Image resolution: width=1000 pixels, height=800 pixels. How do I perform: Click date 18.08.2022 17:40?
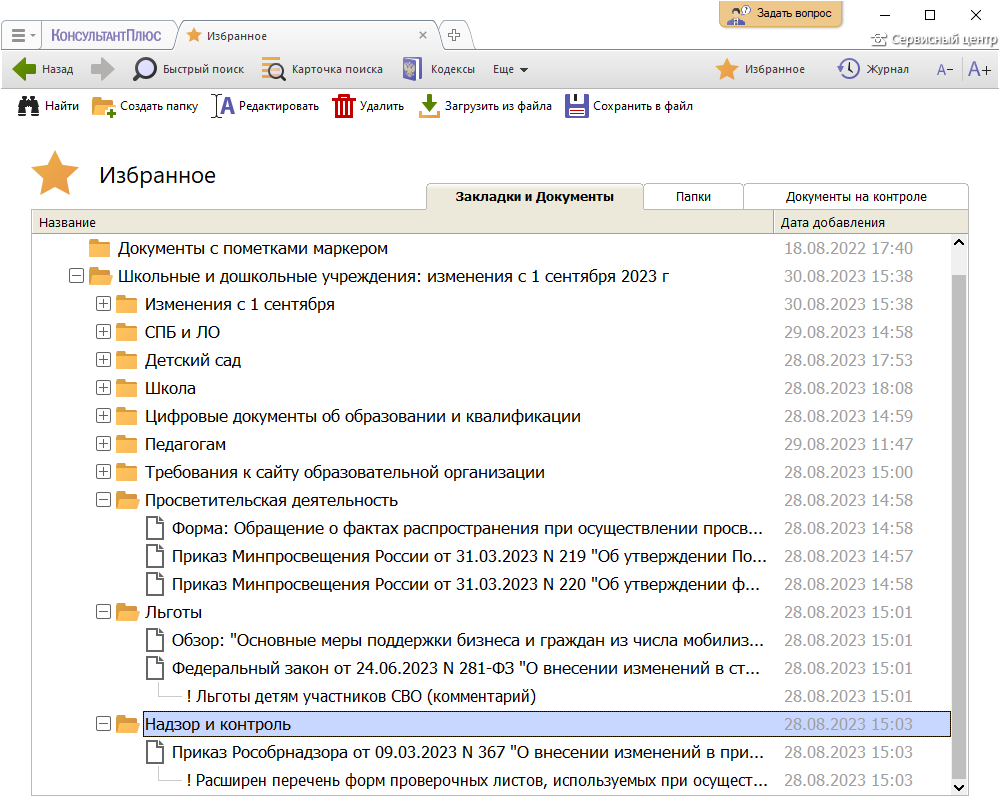[x=848, y=248]
